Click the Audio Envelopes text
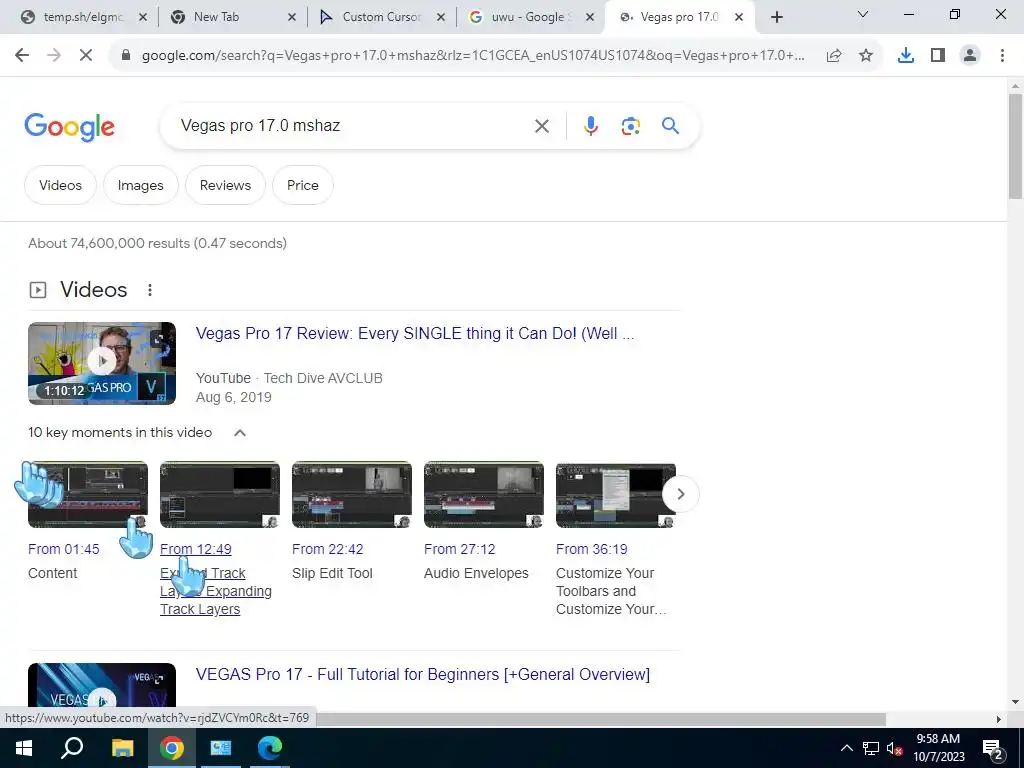The width and height of the screenshot is (1024, 768). pos(476,573)
